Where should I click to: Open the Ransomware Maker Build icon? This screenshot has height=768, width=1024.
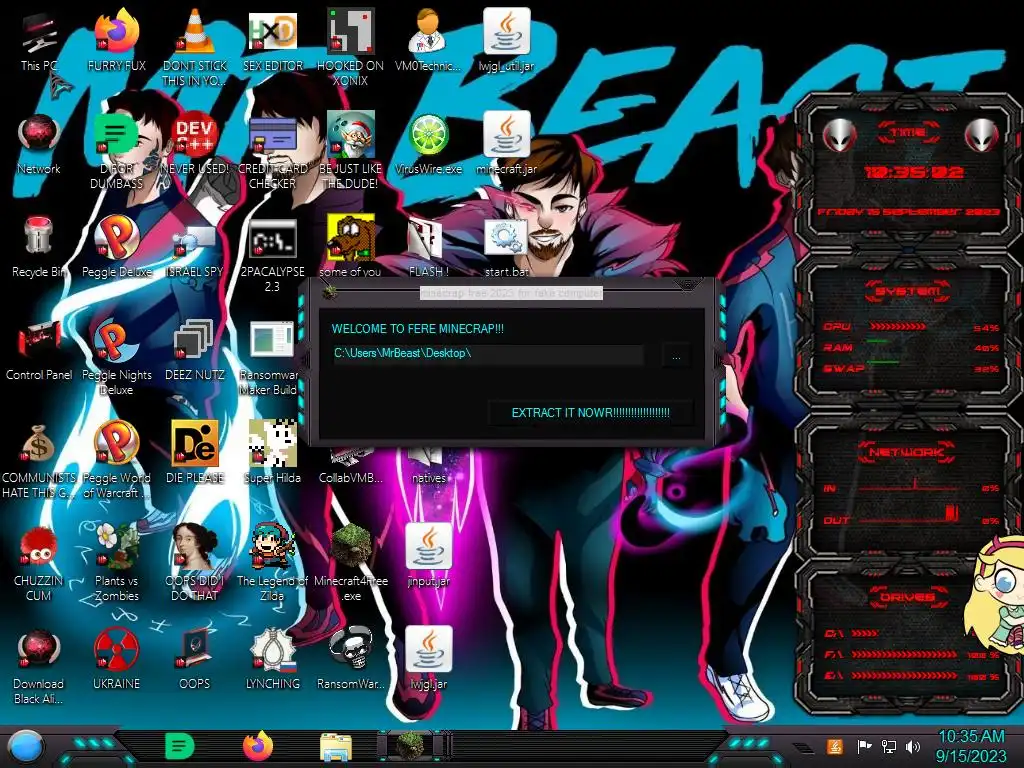pos(272,341)
